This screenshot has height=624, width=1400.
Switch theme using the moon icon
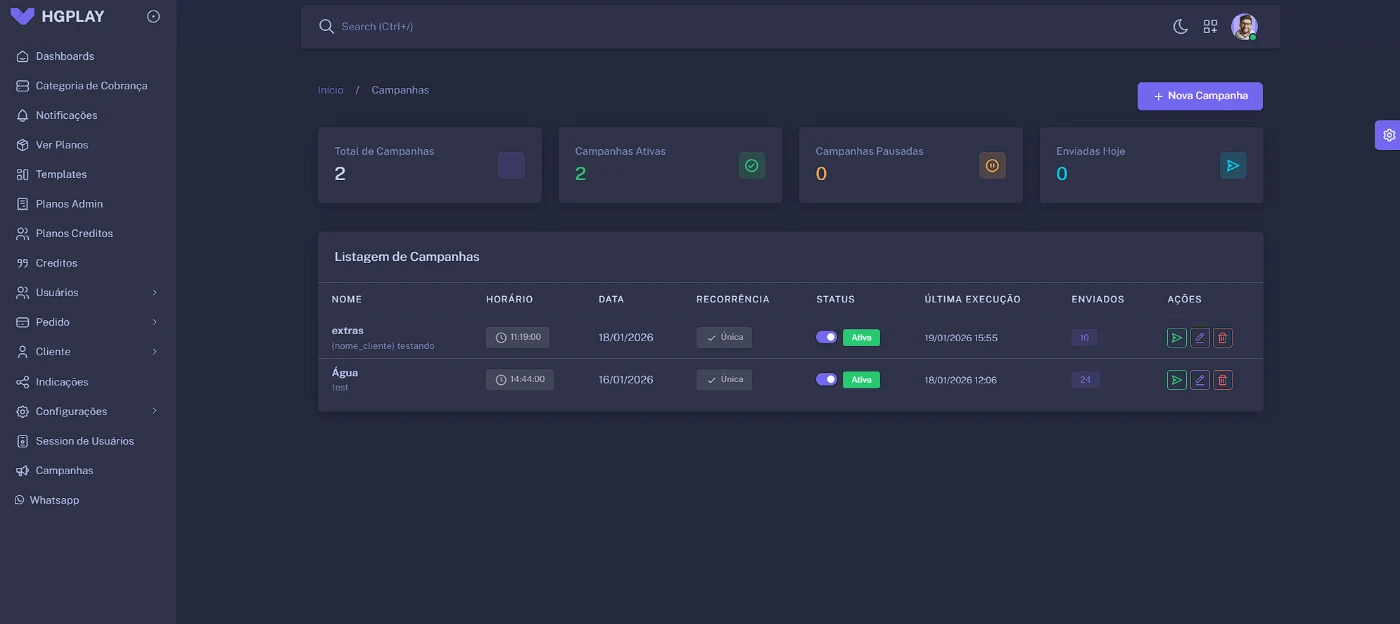tap(1180, 27)
